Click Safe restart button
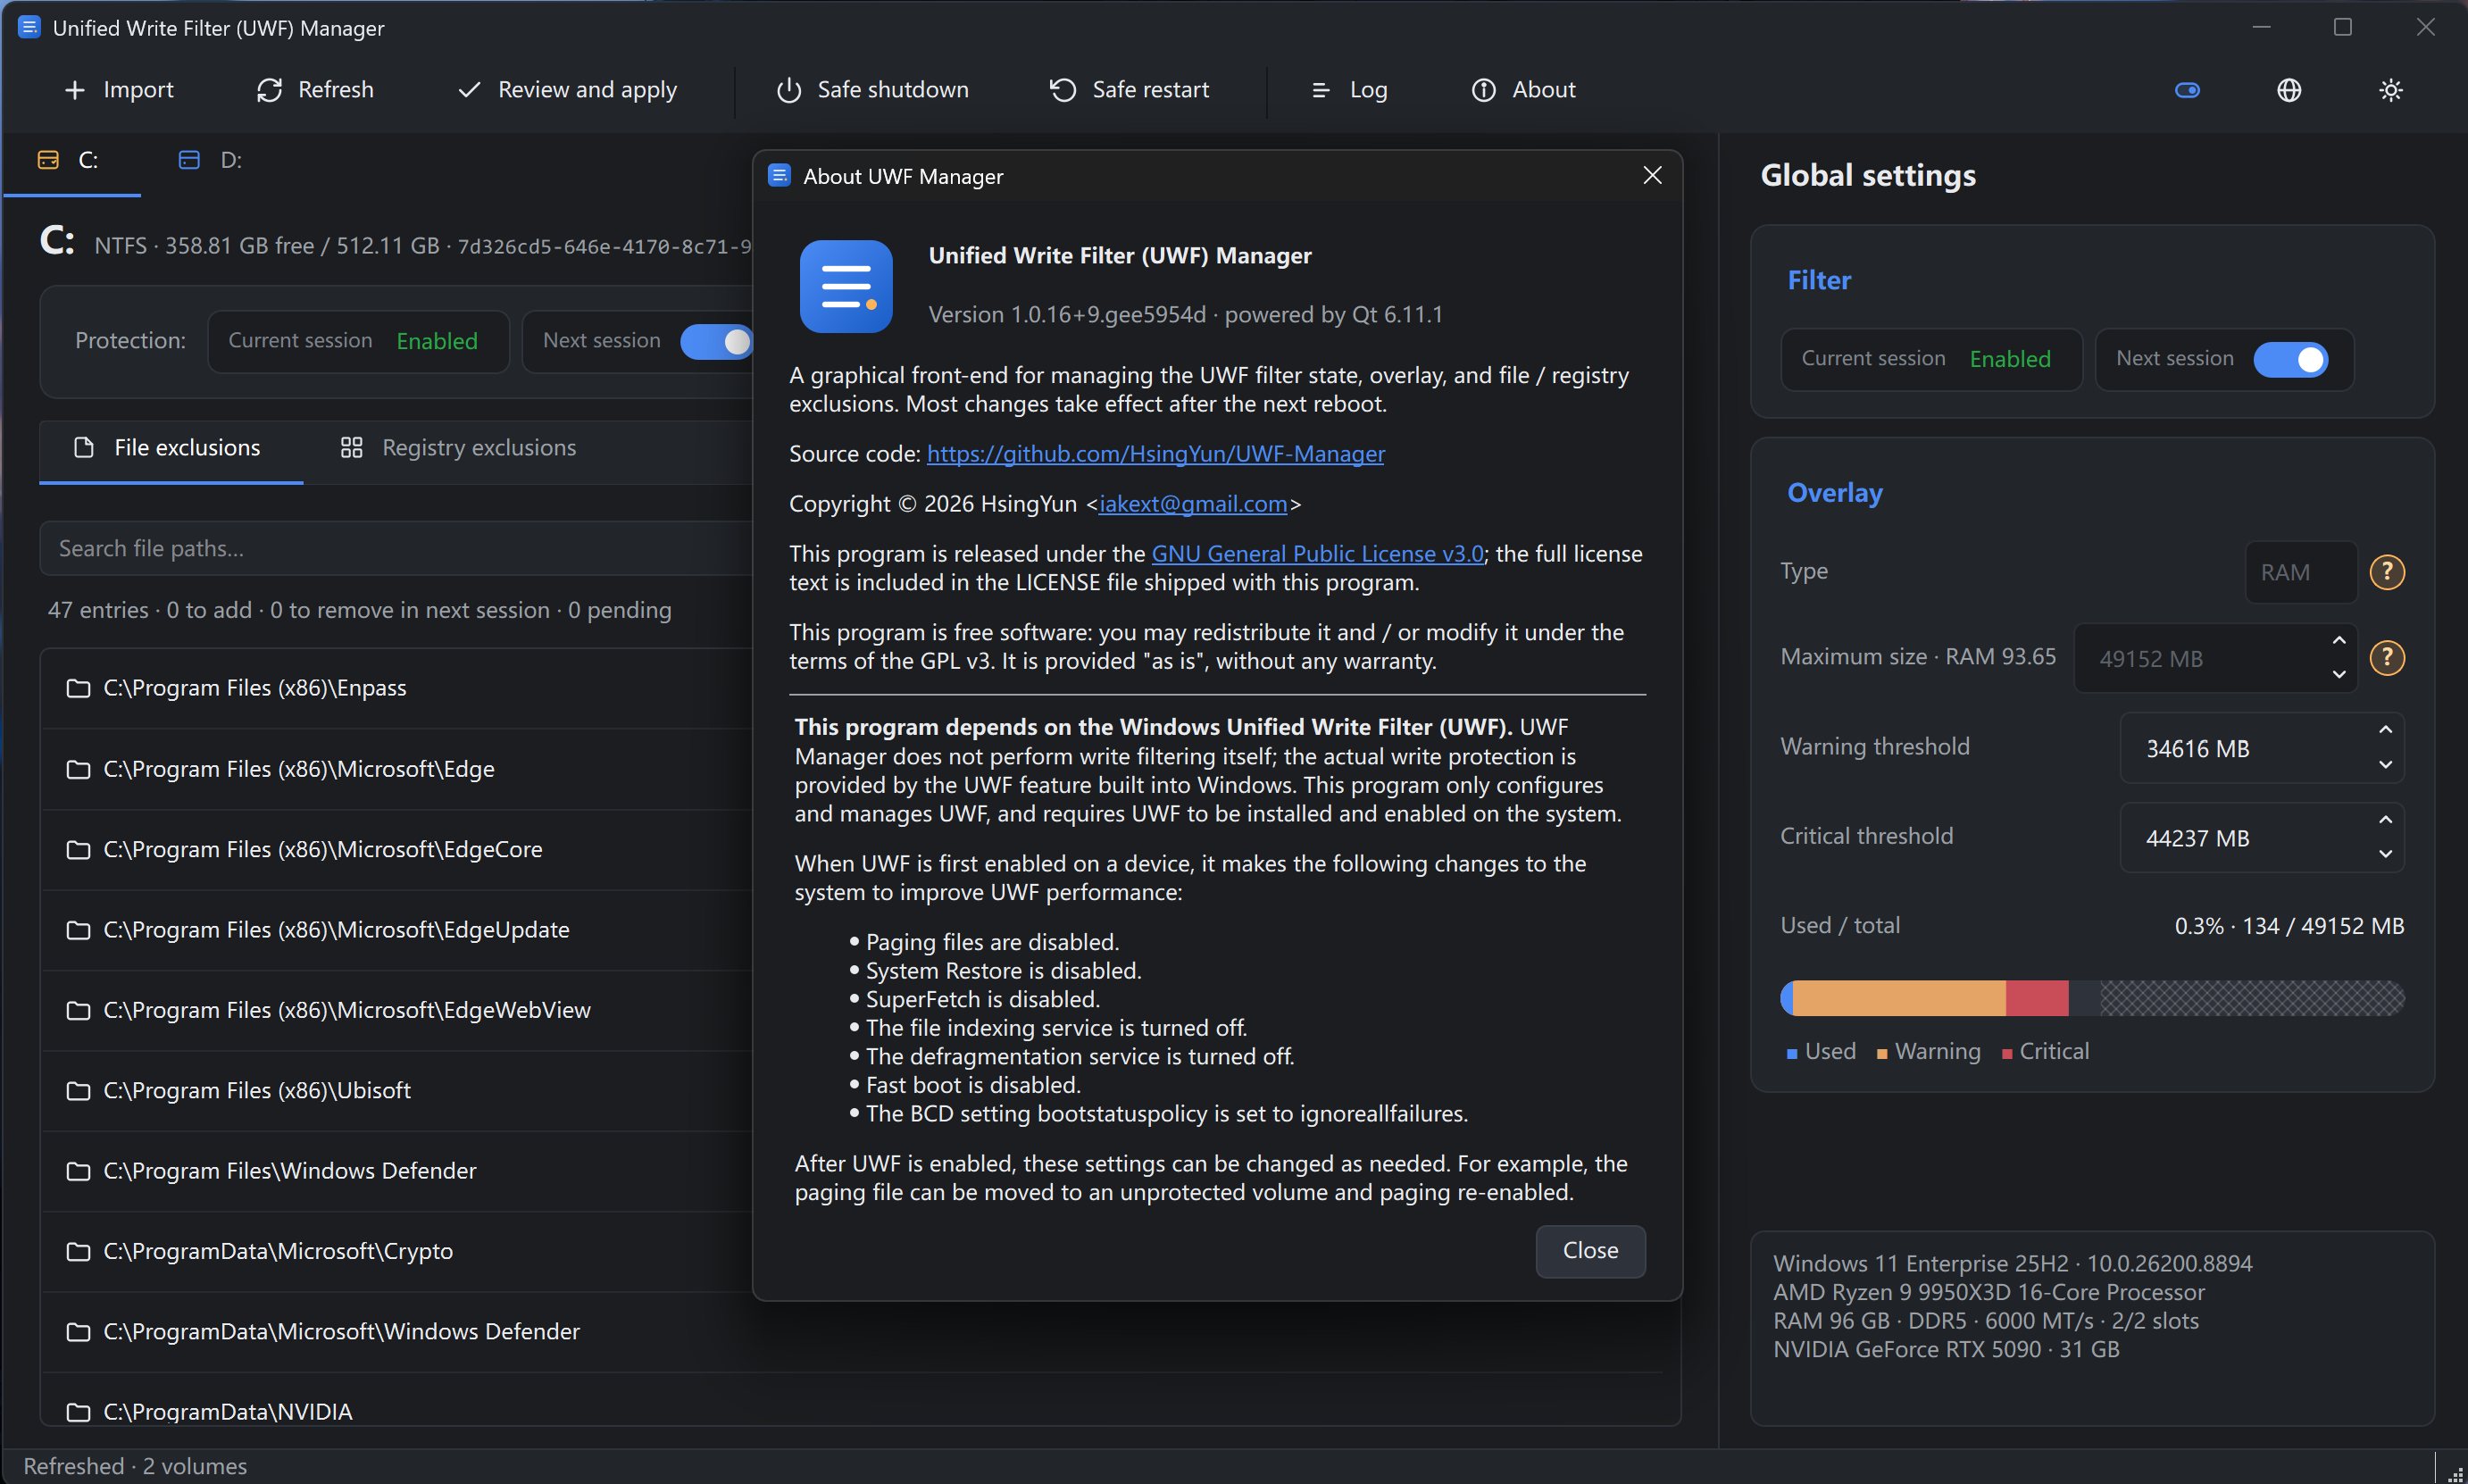This screenshot has width=2468, height=1484. (x=1129, y=90)
